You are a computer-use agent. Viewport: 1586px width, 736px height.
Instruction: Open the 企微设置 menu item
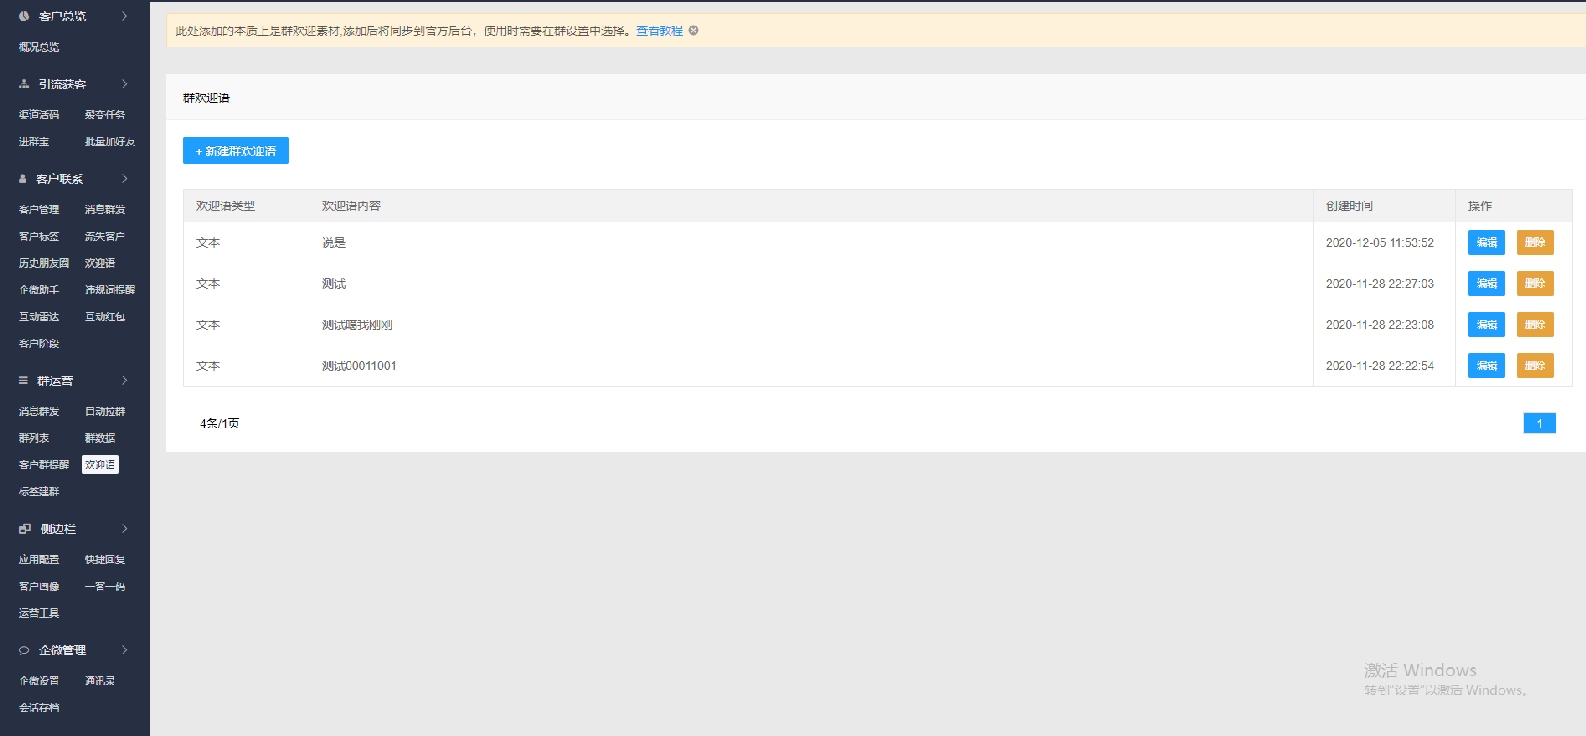39,681
